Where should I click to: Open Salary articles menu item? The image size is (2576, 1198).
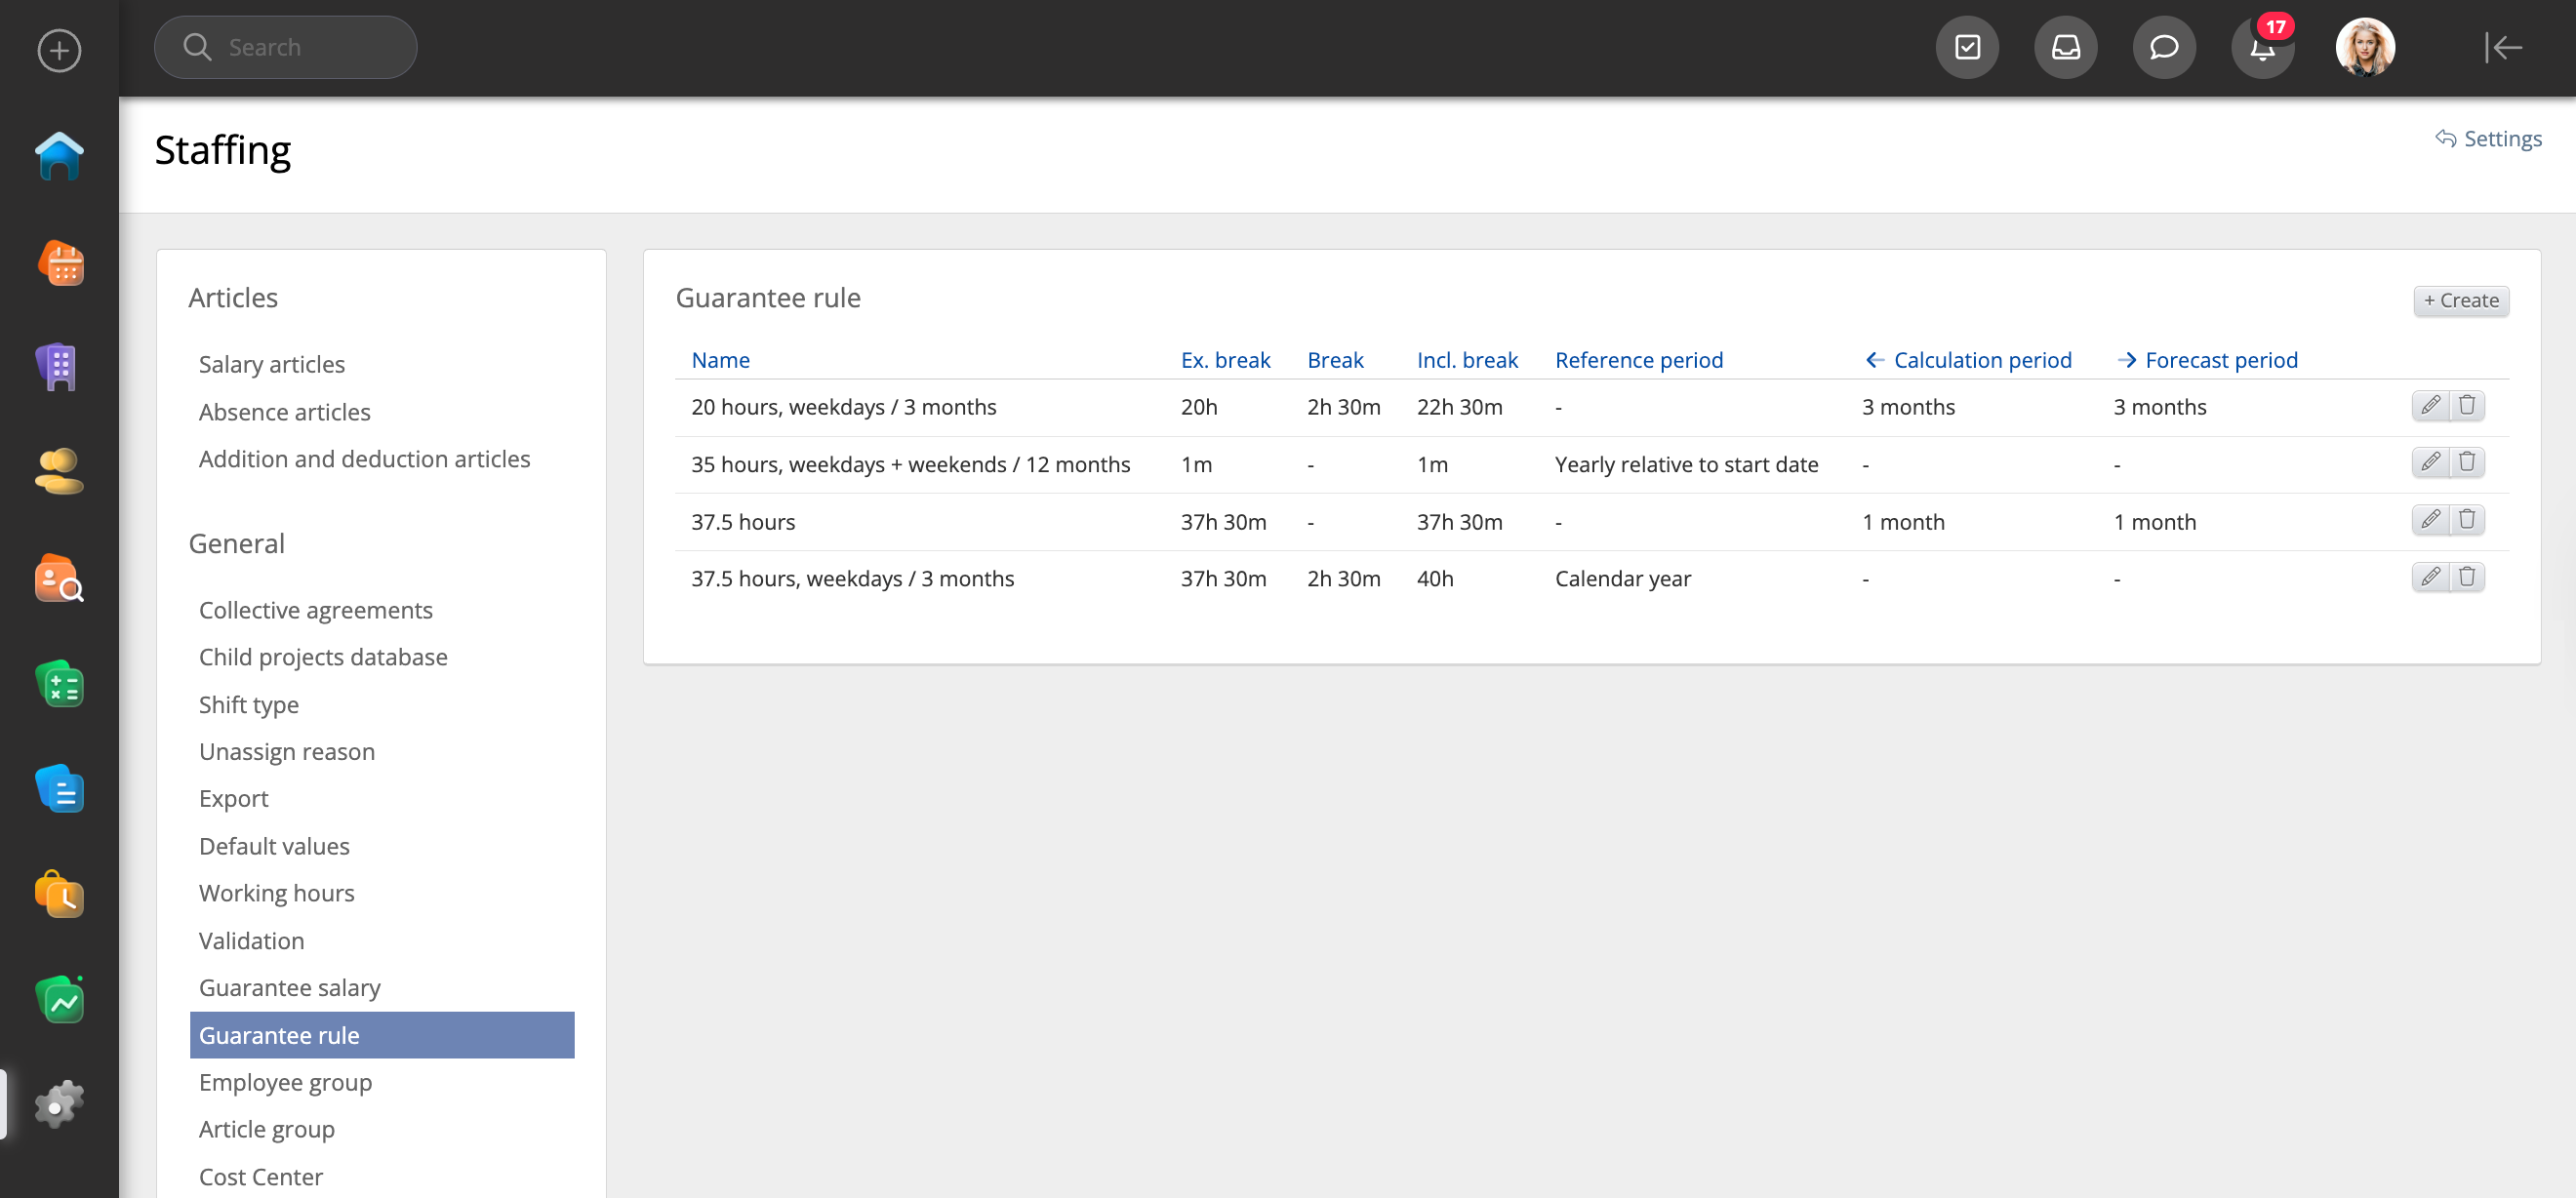point(271,364)
